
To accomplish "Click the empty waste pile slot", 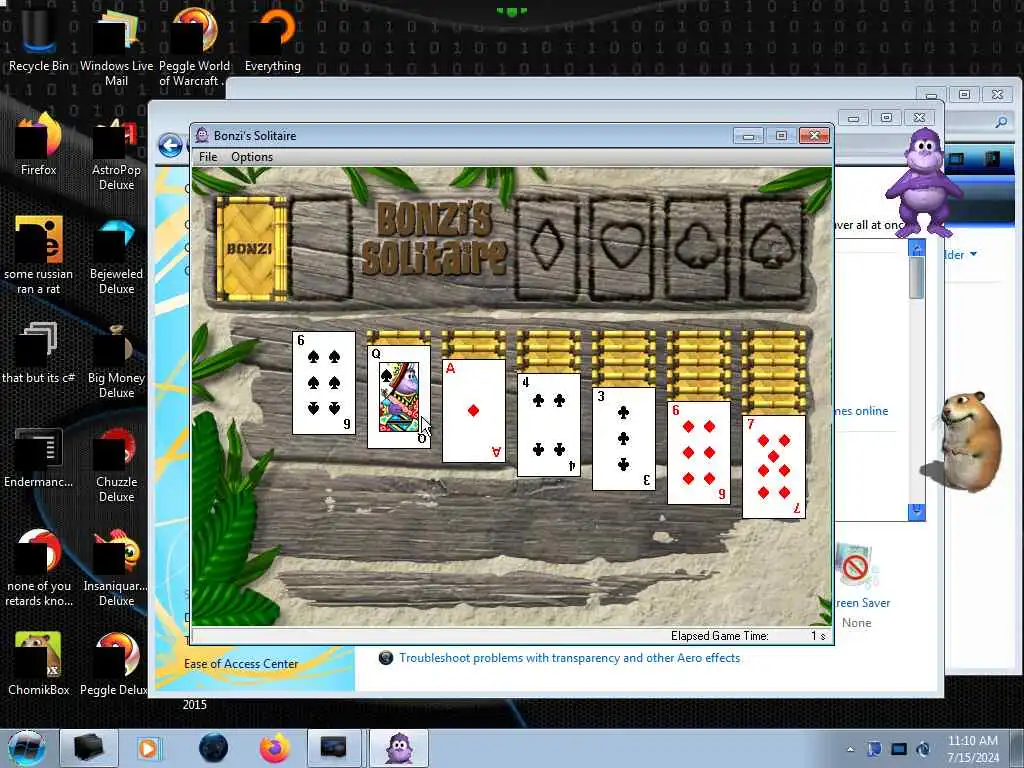I will pos(321,248).
